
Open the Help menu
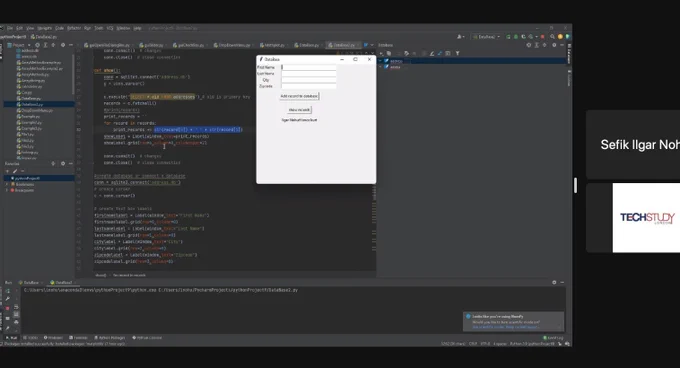[137, 28]
